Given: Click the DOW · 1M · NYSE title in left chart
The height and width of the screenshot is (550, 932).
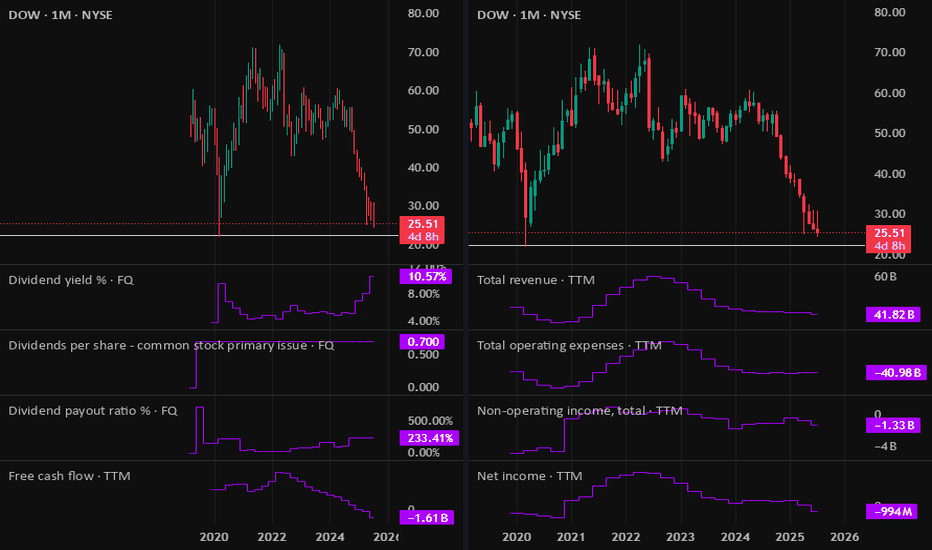Looking at the screenshot, I should [x=60, y=15].
